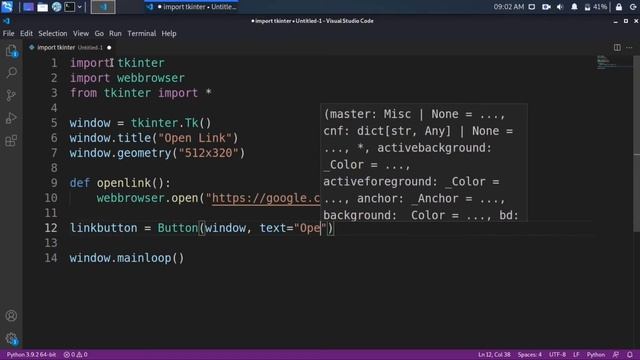Viewport: 640px width, 360px height.
Task: Open the View menu
Action: (x=81, y=33)
